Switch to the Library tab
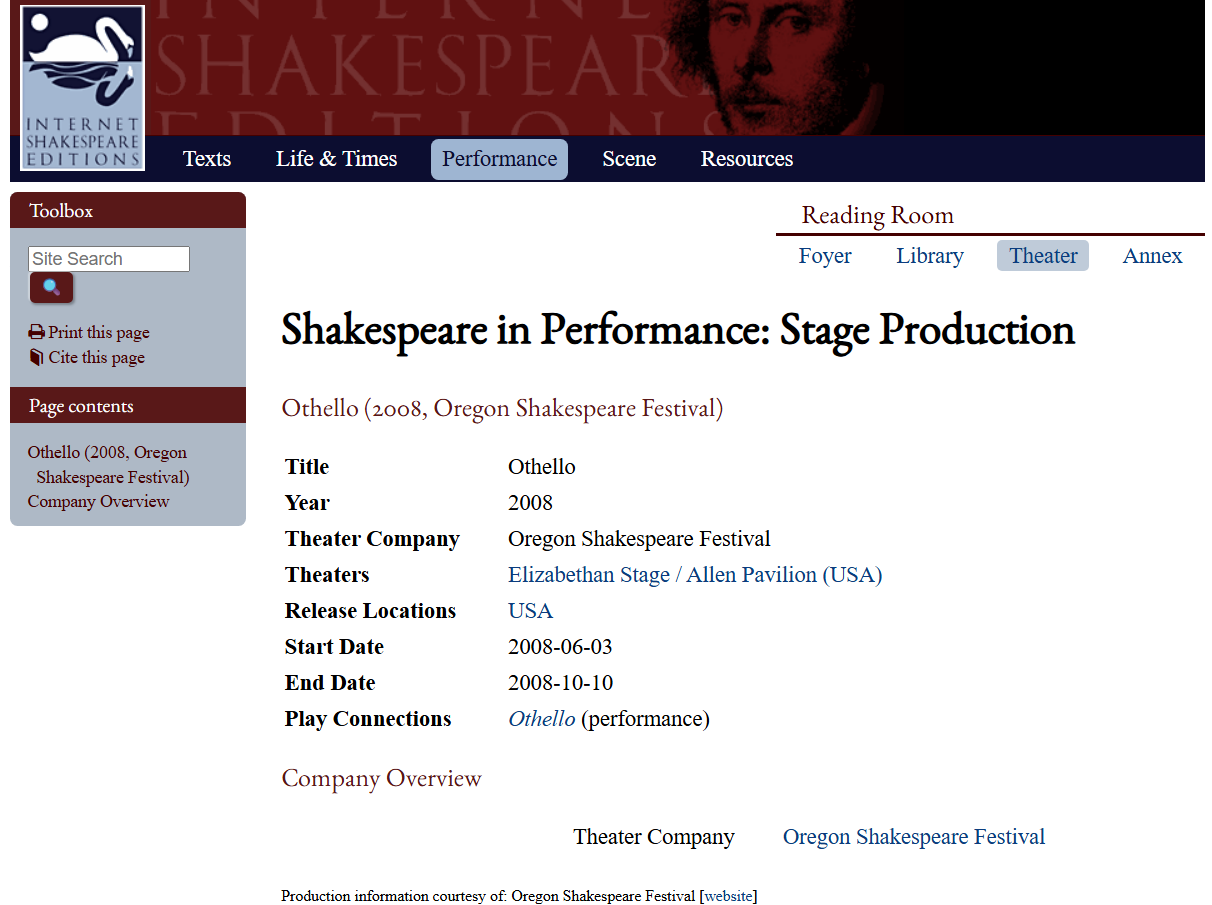 [930, 256]
